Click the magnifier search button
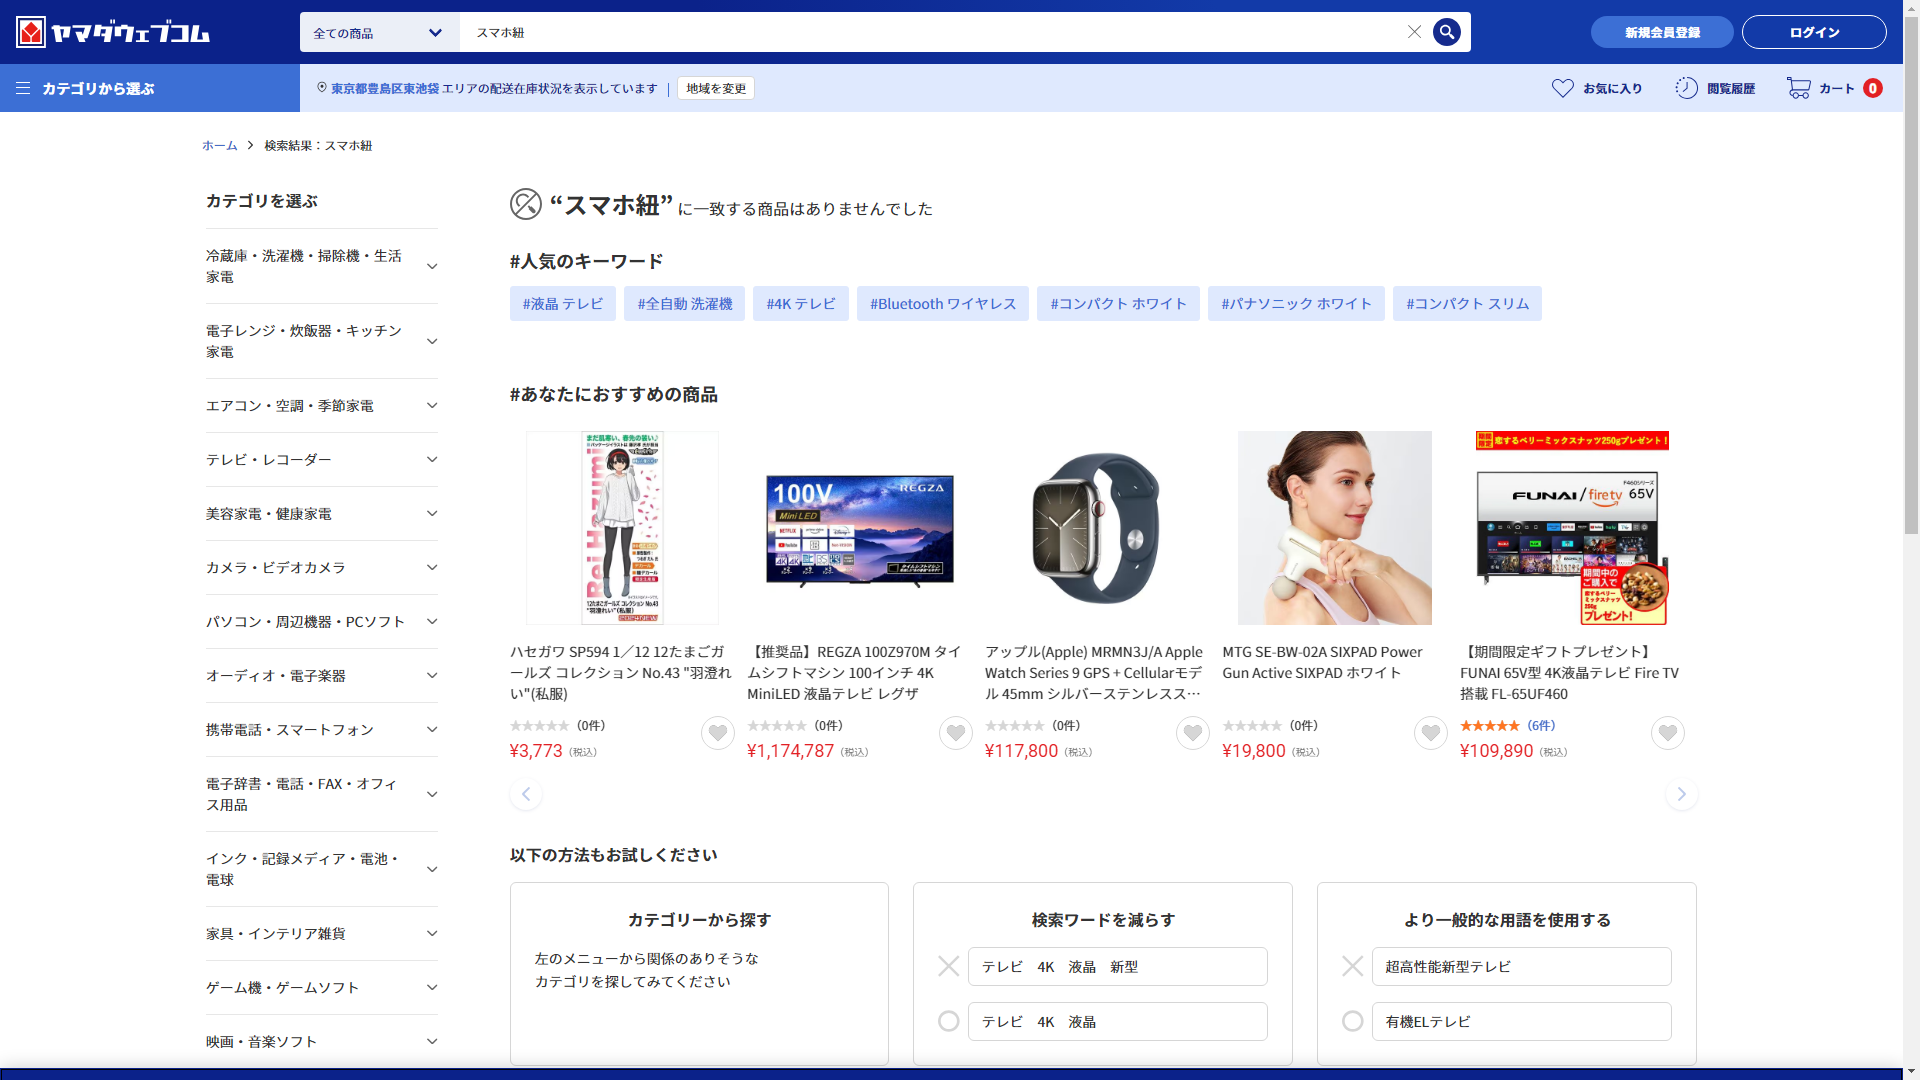The image size is (1920, 1080). click(x=1446, y=32)
